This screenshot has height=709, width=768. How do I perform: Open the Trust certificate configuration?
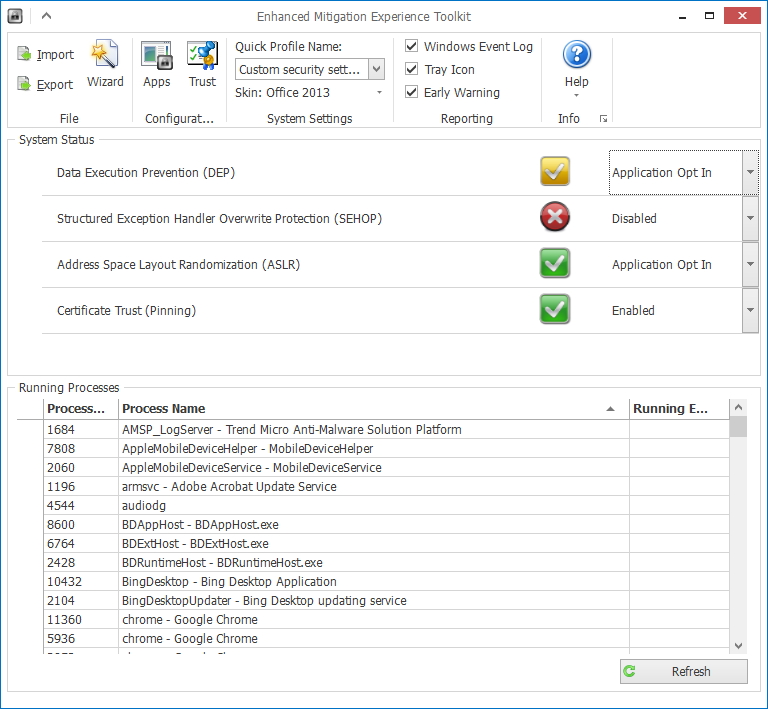202,64
